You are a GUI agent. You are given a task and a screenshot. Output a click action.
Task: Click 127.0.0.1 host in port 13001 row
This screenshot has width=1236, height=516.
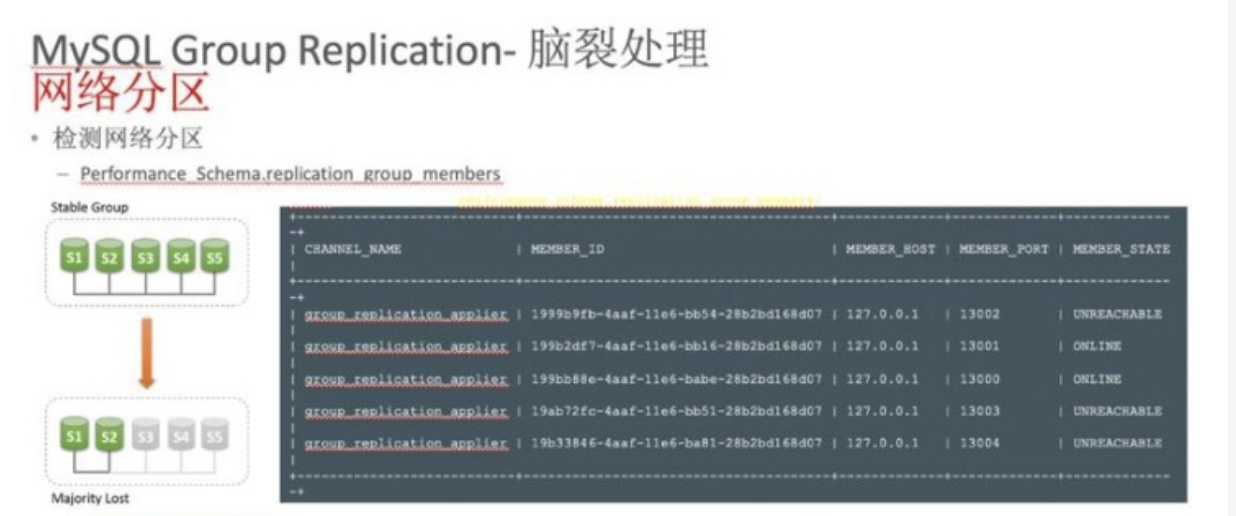pos(882,346)
